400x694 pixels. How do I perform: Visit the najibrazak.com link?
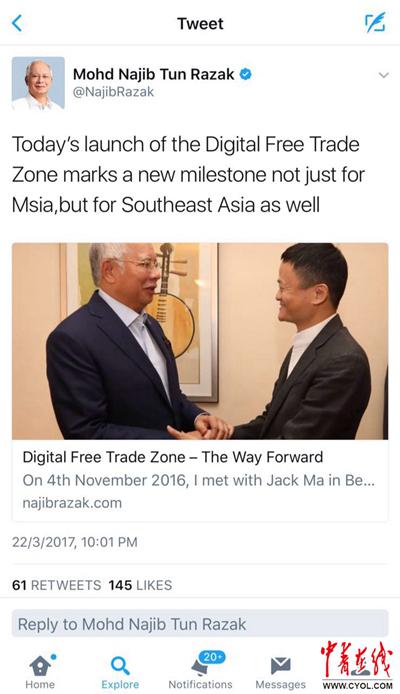tap(72, 503)
